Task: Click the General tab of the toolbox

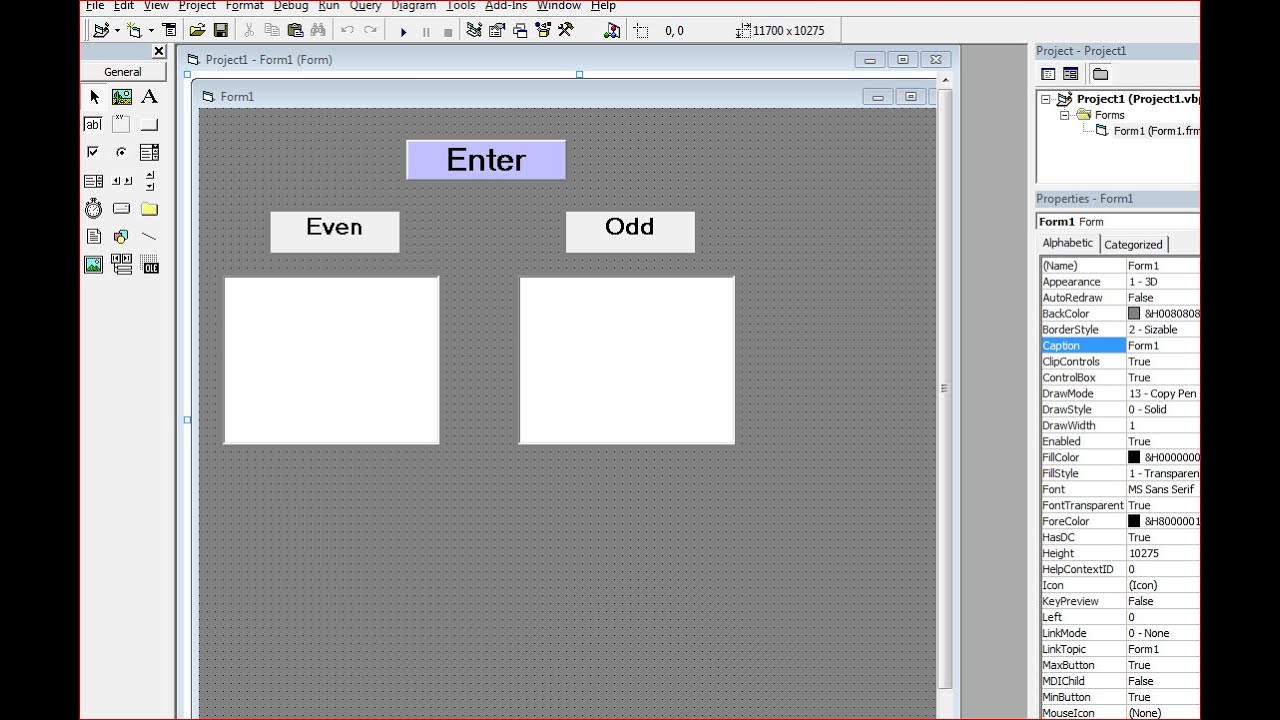Action: [123, 72]
